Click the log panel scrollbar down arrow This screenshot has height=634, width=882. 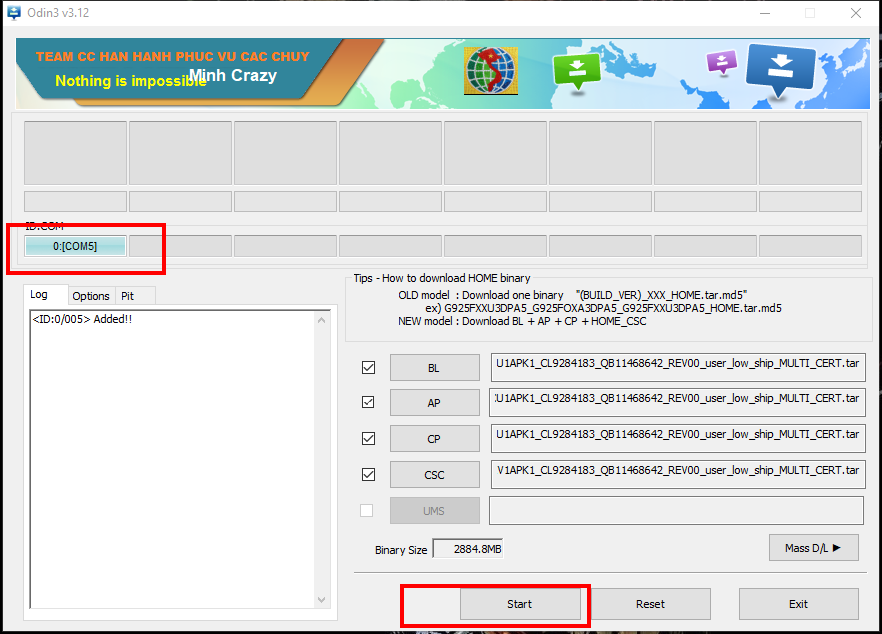coord(322,599)
